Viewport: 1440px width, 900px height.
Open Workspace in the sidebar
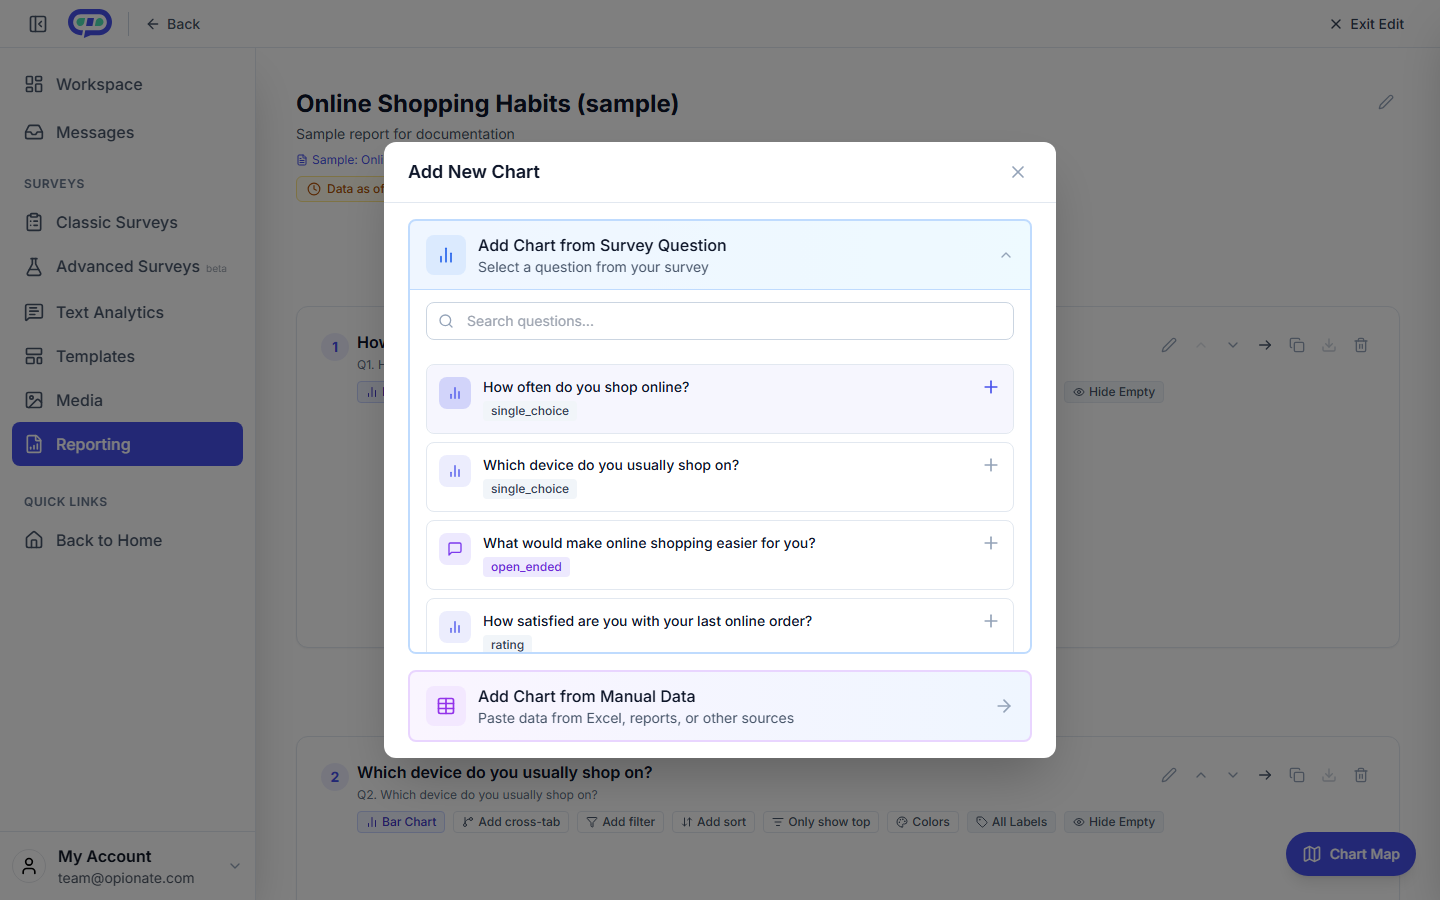[x=127, y=84]
